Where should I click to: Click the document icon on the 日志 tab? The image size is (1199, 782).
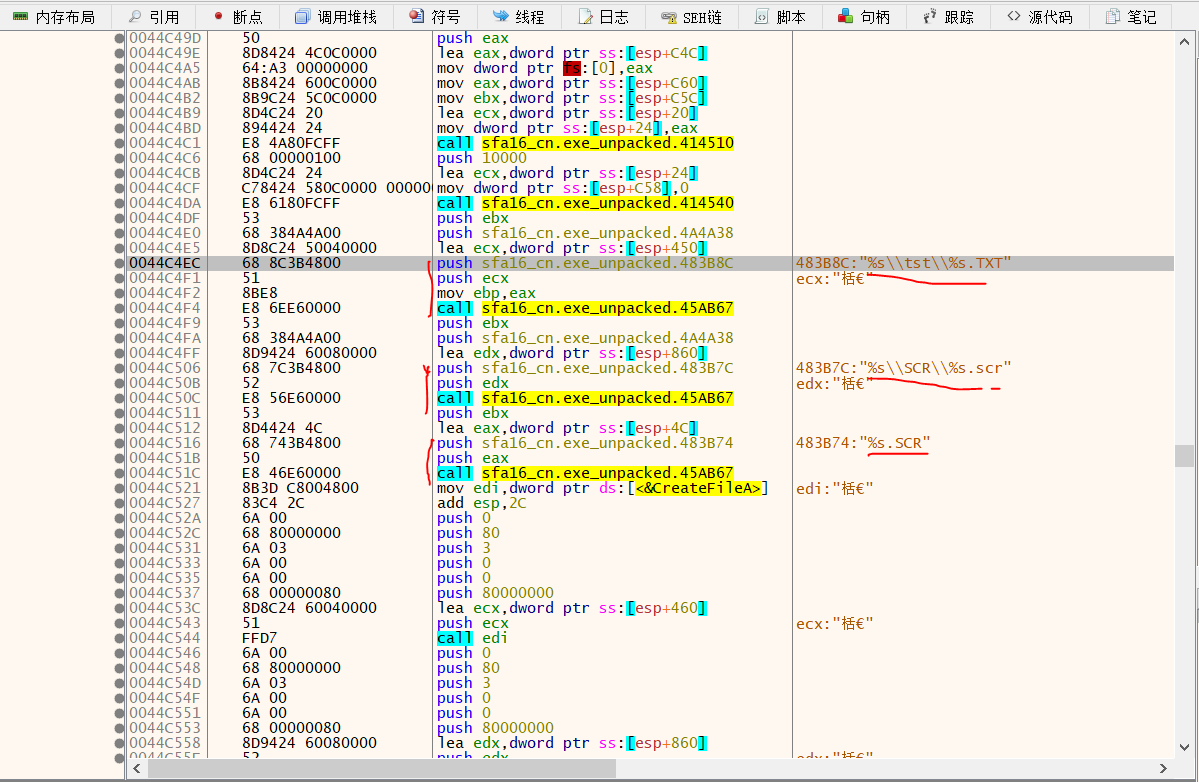click(585, 17)
